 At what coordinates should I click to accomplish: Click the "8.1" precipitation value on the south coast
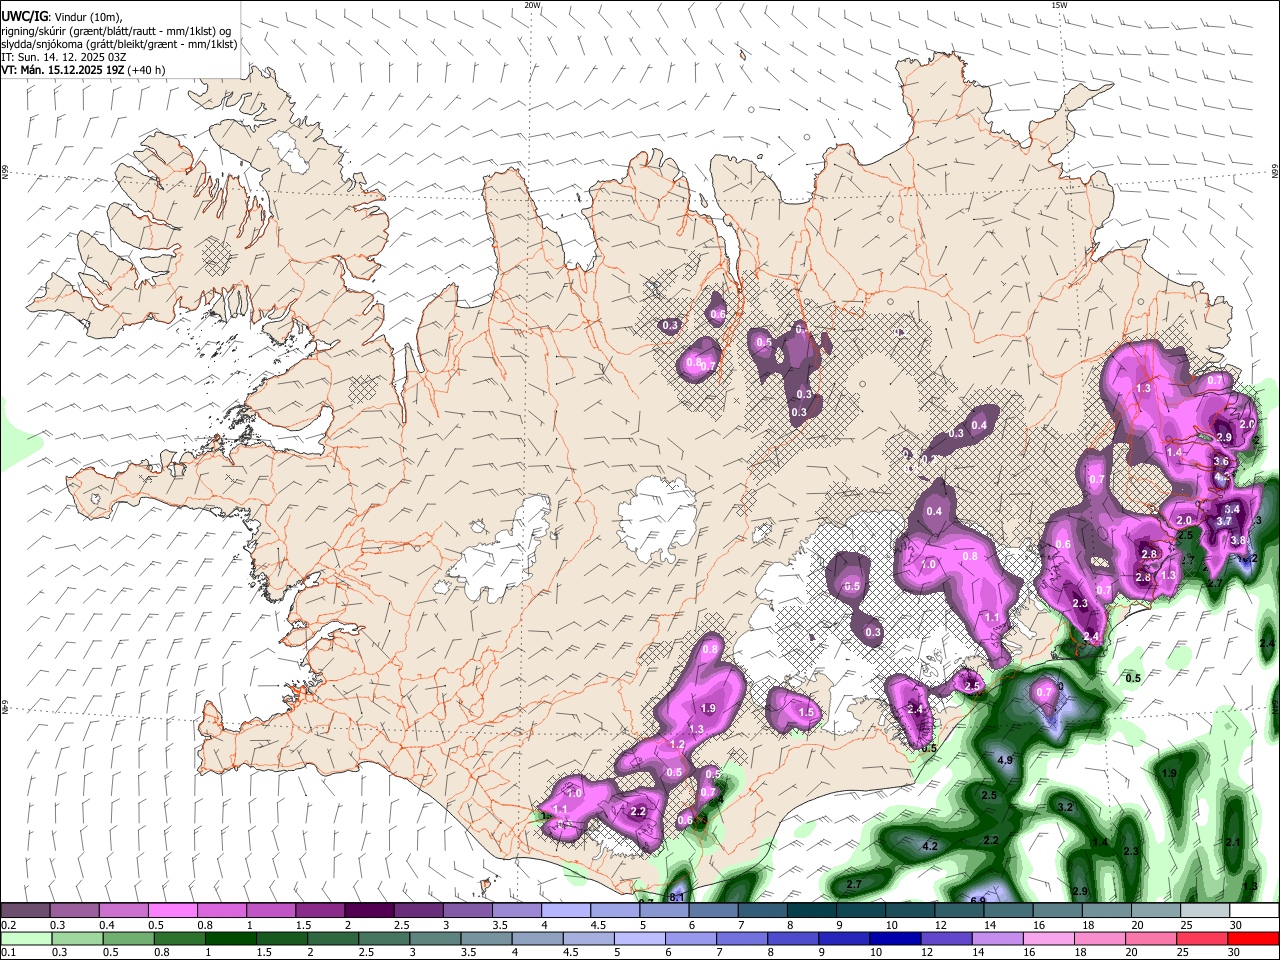coord(677,898)
